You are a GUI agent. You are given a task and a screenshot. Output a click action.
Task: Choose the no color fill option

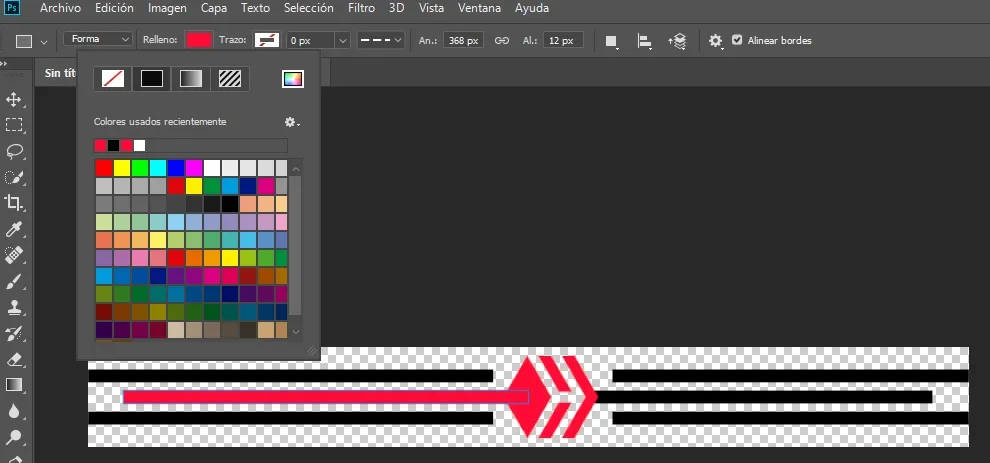tap(113, 79)
